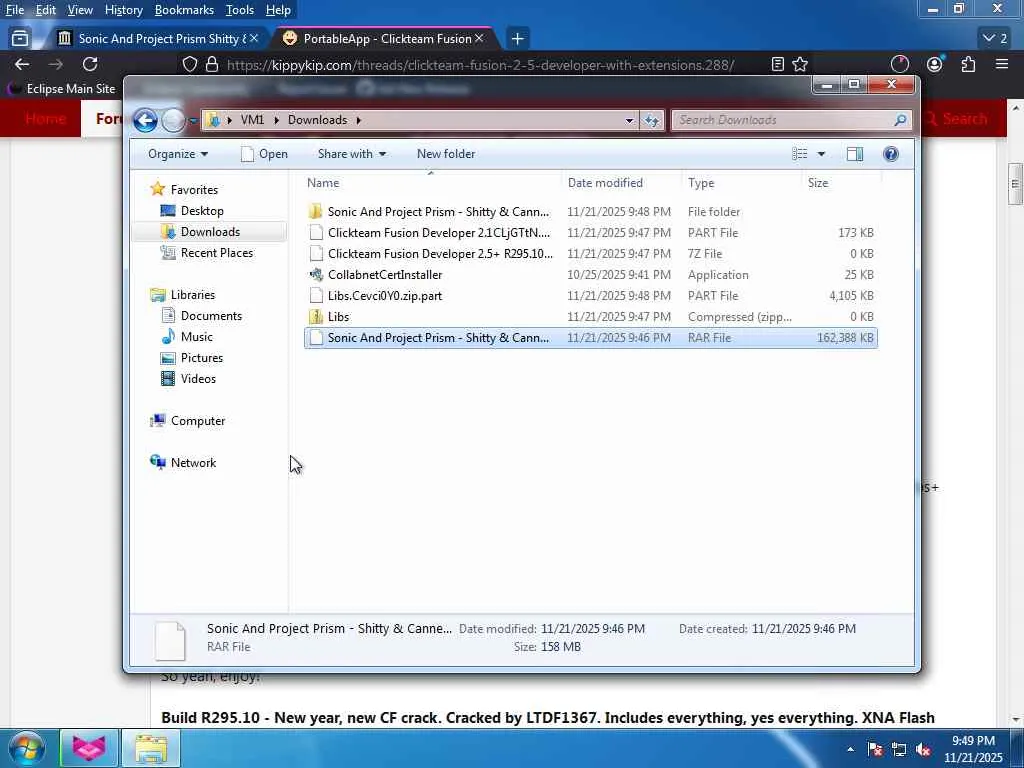
Task: Open Firefox History menu
Action: 123,10
